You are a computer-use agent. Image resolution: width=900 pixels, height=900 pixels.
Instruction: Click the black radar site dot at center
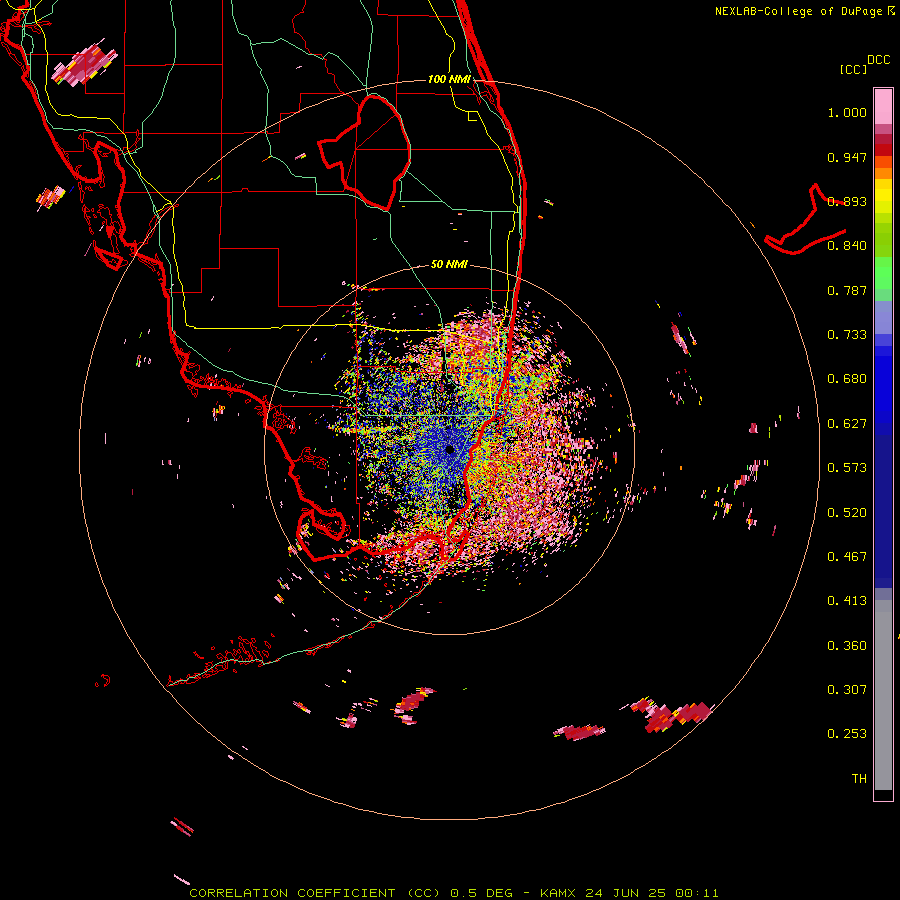click(x=450, y=450)
